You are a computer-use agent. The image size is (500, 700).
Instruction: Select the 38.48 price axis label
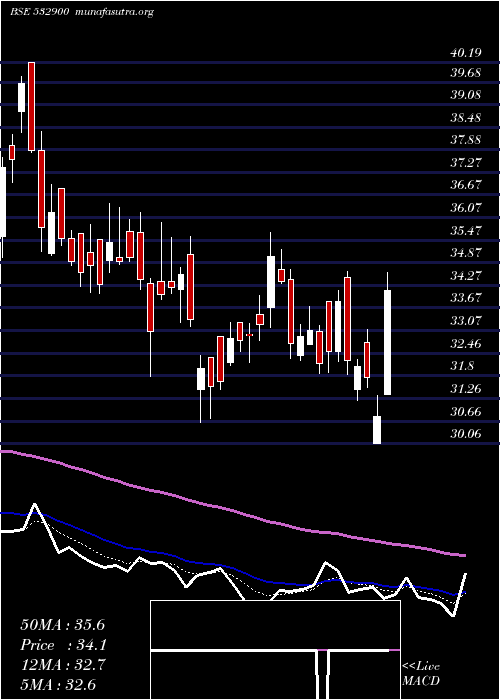point(466,118)
